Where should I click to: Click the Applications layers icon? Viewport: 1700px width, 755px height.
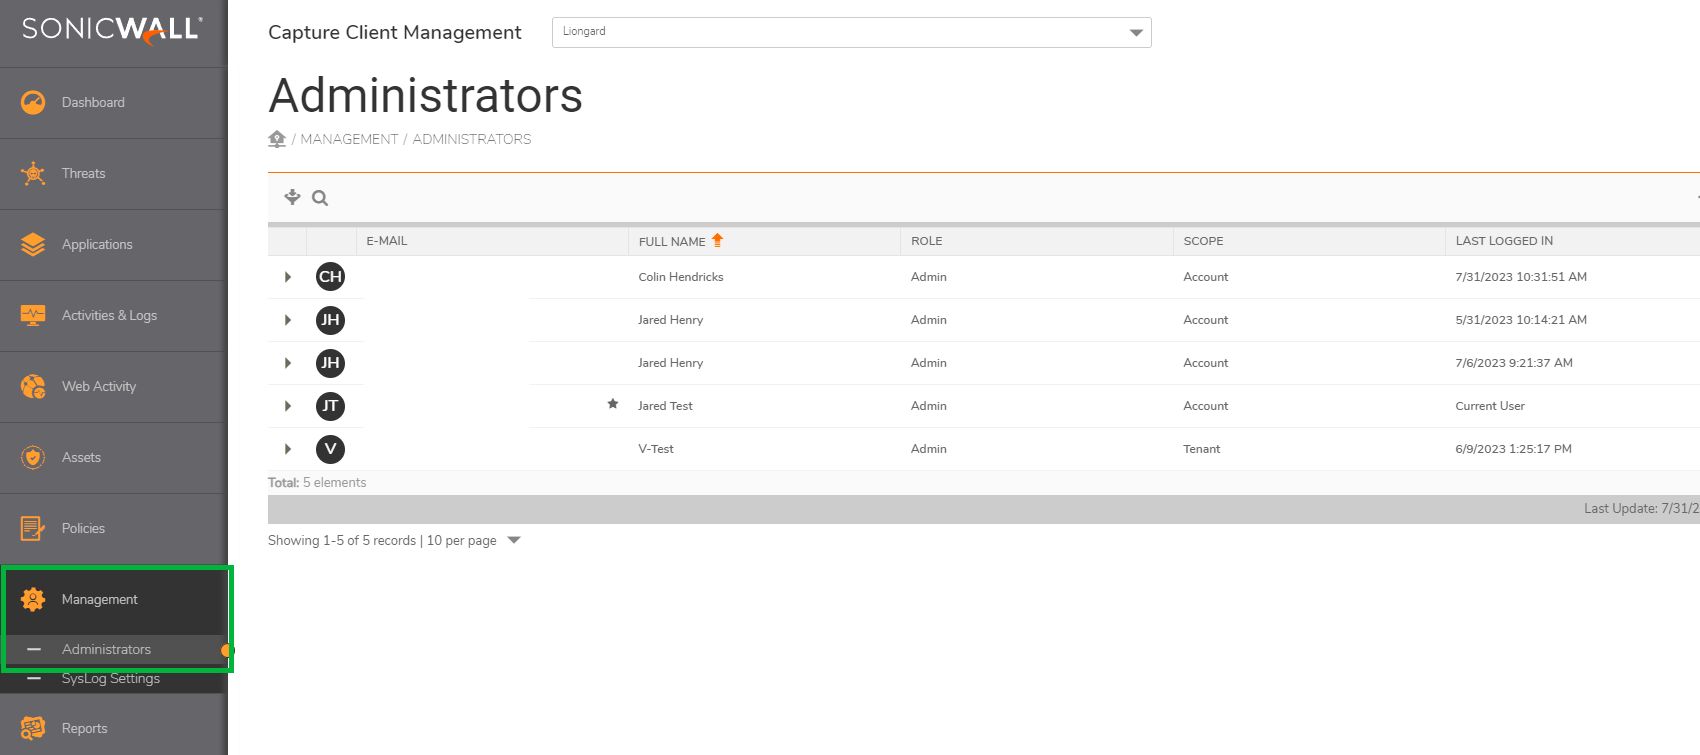click(x=33, y=244)
